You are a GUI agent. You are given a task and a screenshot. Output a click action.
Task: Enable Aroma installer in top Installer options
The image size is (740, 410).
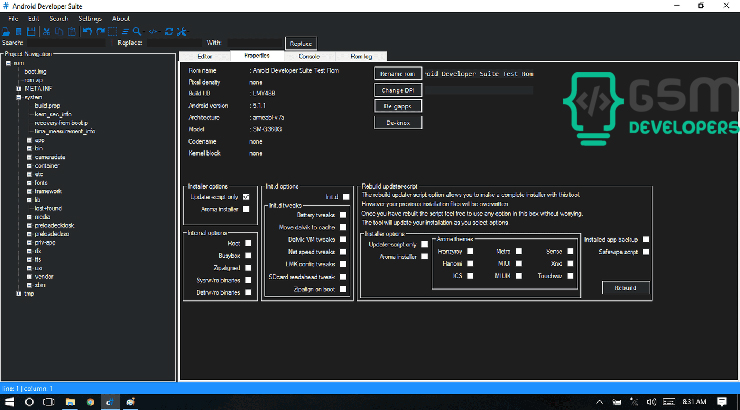[246, 209]
